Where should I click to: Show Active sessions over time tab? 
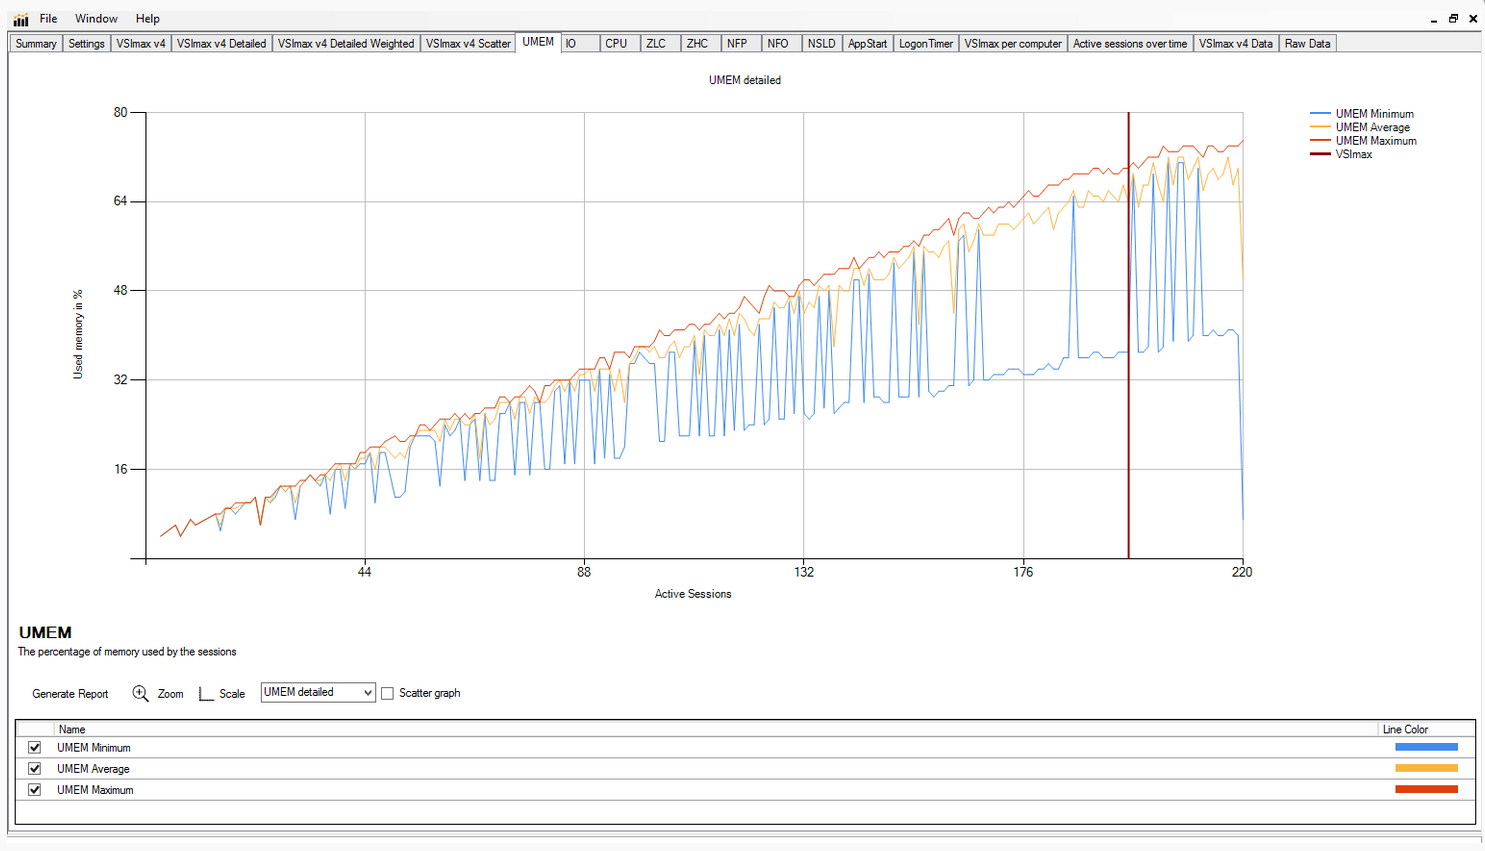pyautogui.click(x=1130, y=44)
